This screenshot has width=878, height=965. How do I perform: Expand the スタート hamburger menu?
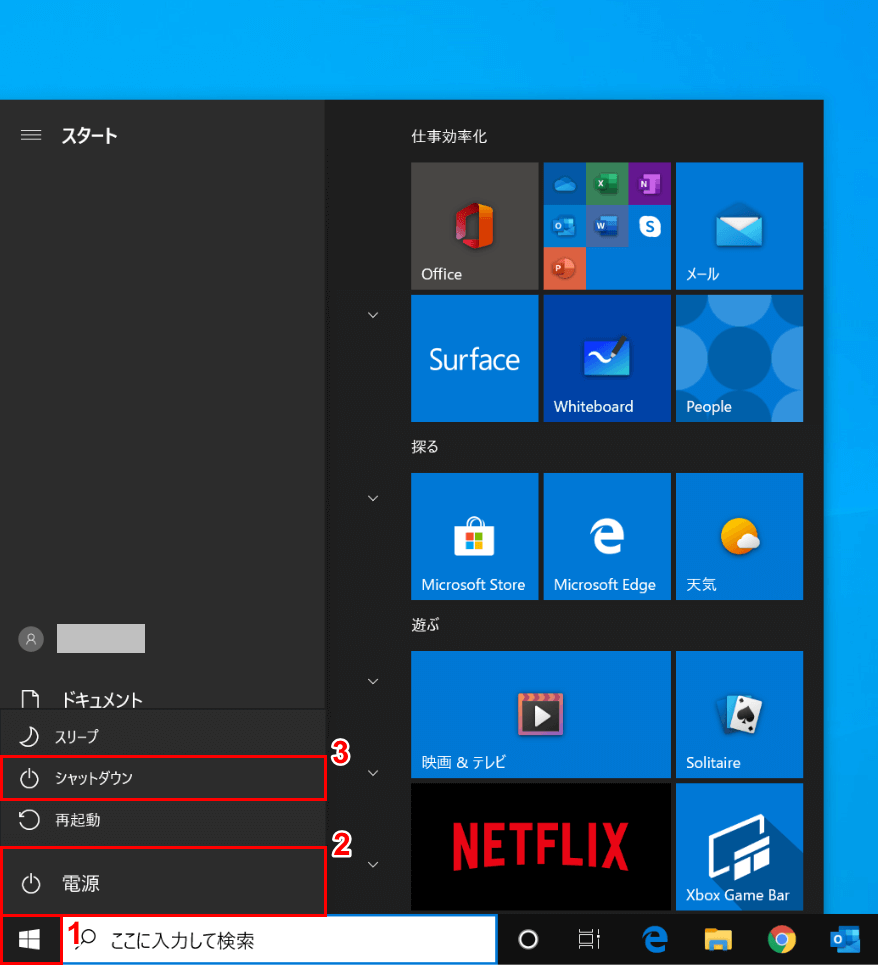point(31,135)
